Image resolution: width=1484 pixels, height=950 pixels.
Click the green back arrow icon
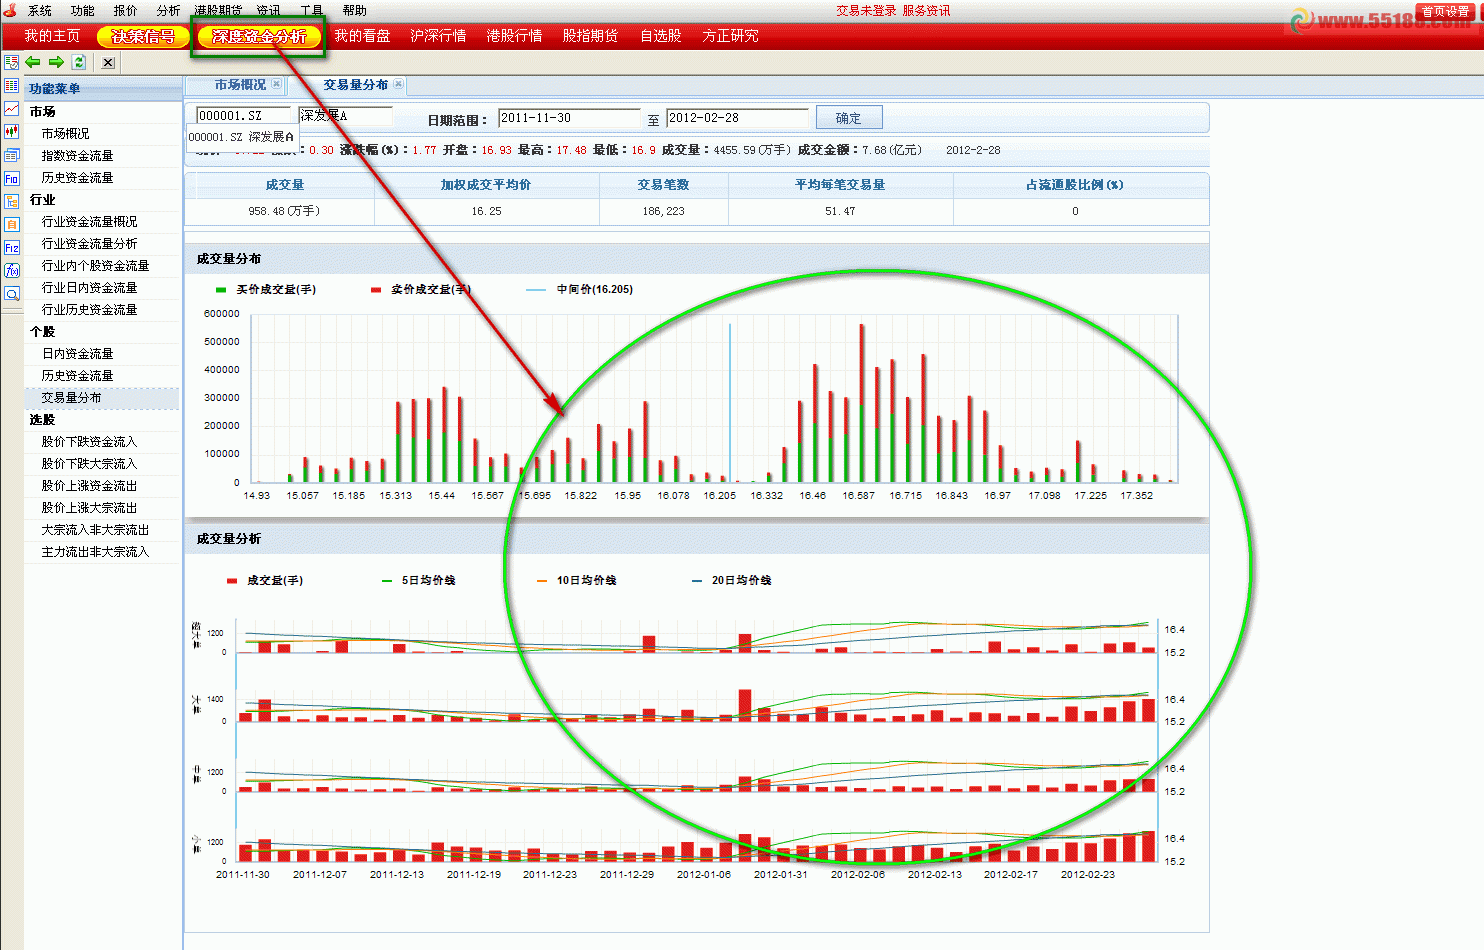[x=33, y=62]
